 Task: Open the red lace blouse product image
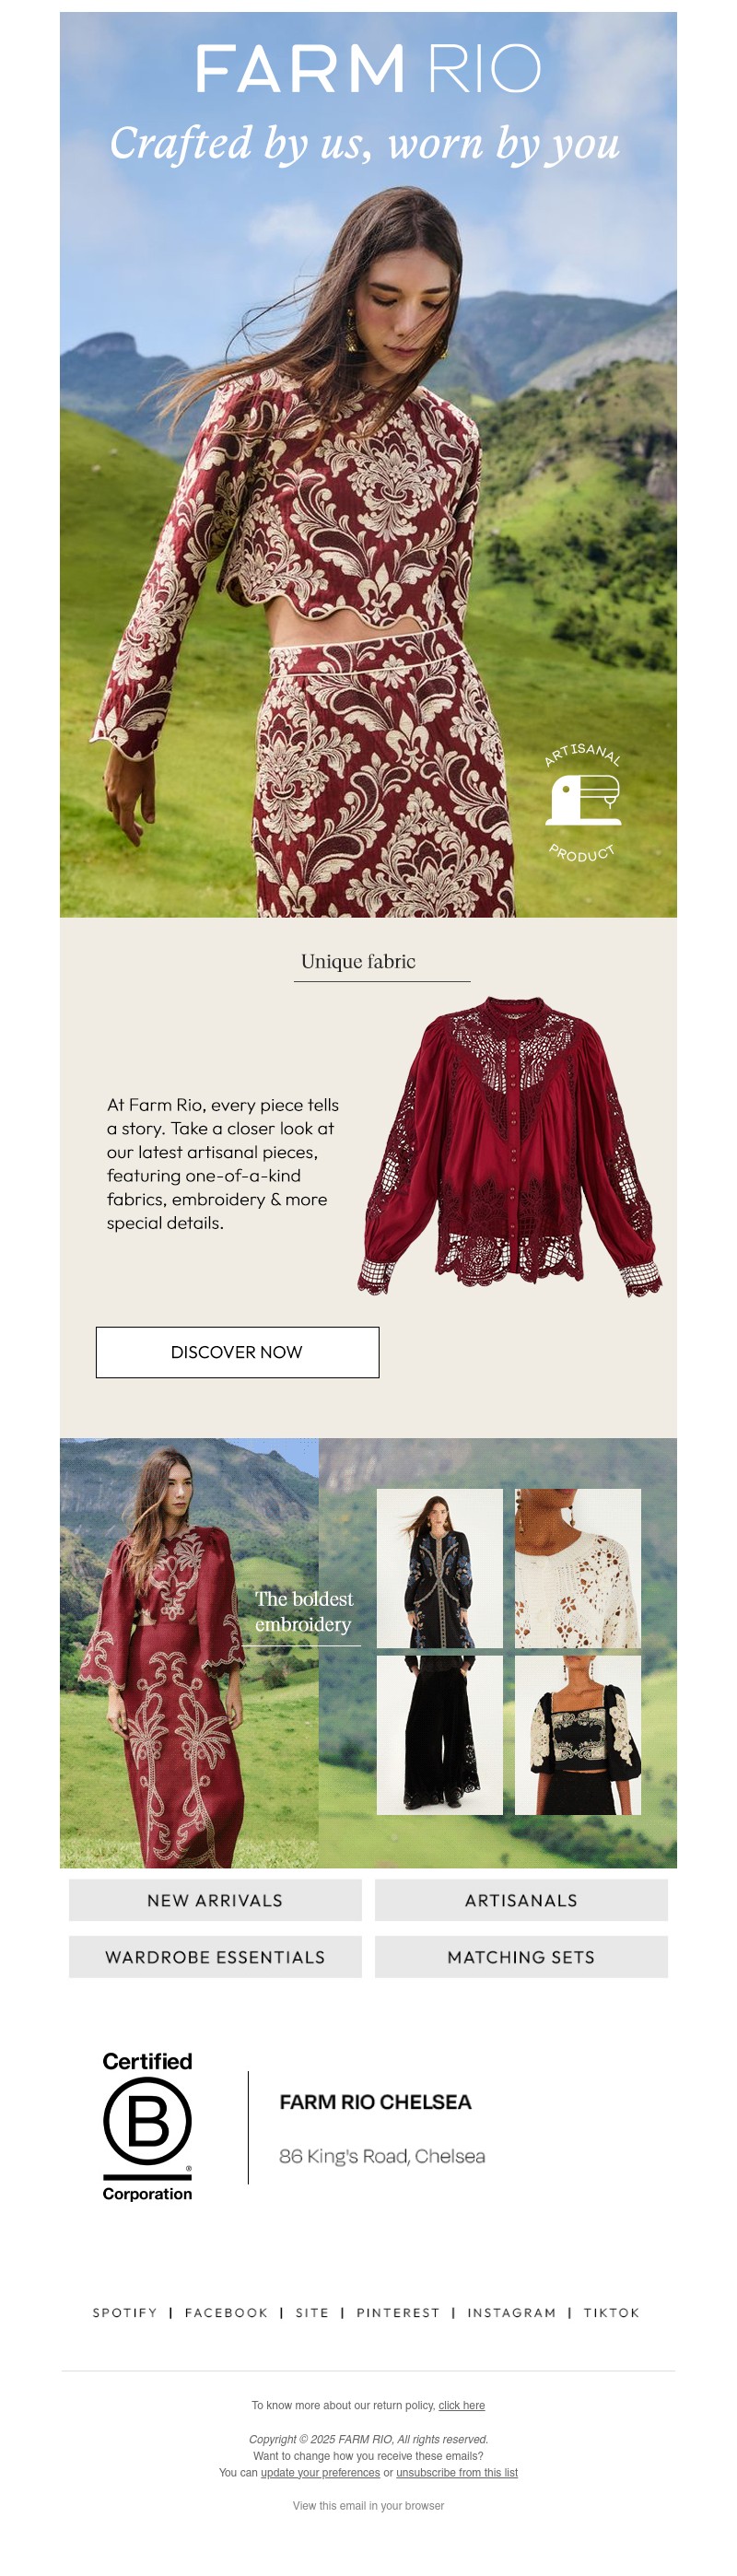click(x=510, y=1146)
